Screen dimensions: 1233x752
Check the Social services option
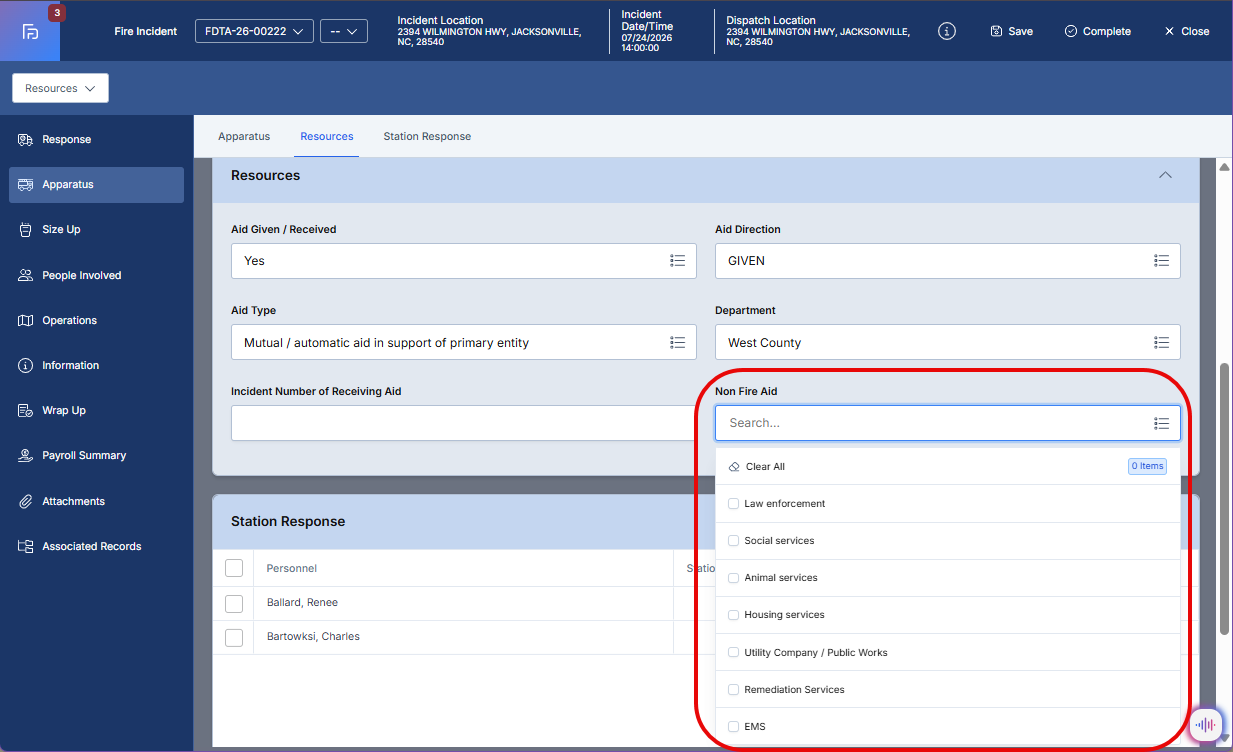click(x=734, y=541)
